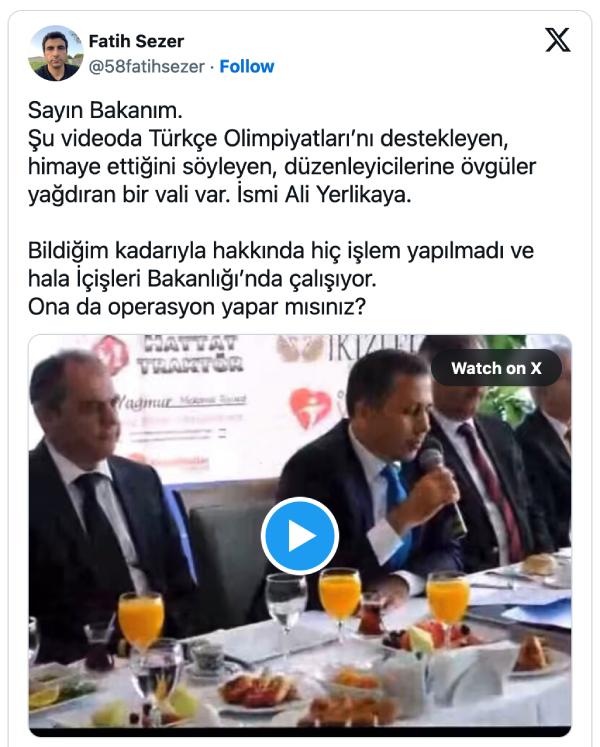This screenshot has width=600, height=747.
Task: Click the Follow link beside the handle
Action: point(246,66)
